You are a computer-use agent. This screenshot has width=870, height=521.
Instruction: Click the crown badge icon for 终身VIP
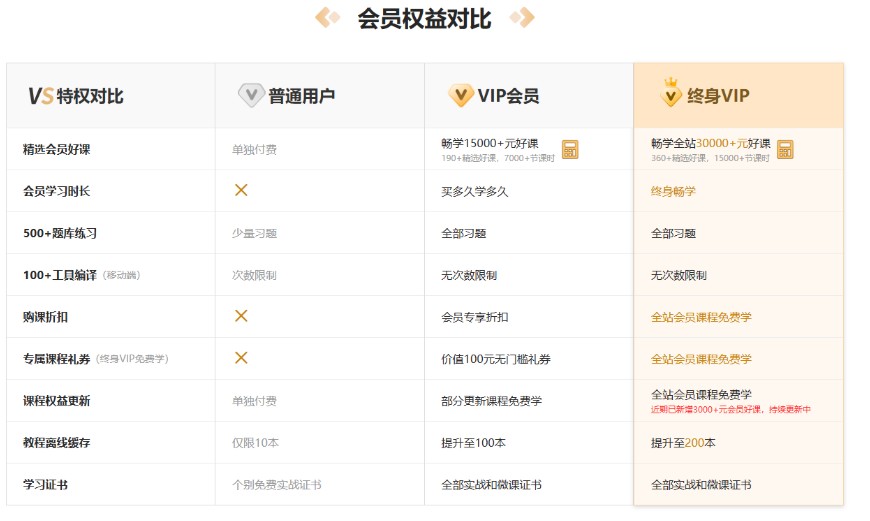click(672, 93)
